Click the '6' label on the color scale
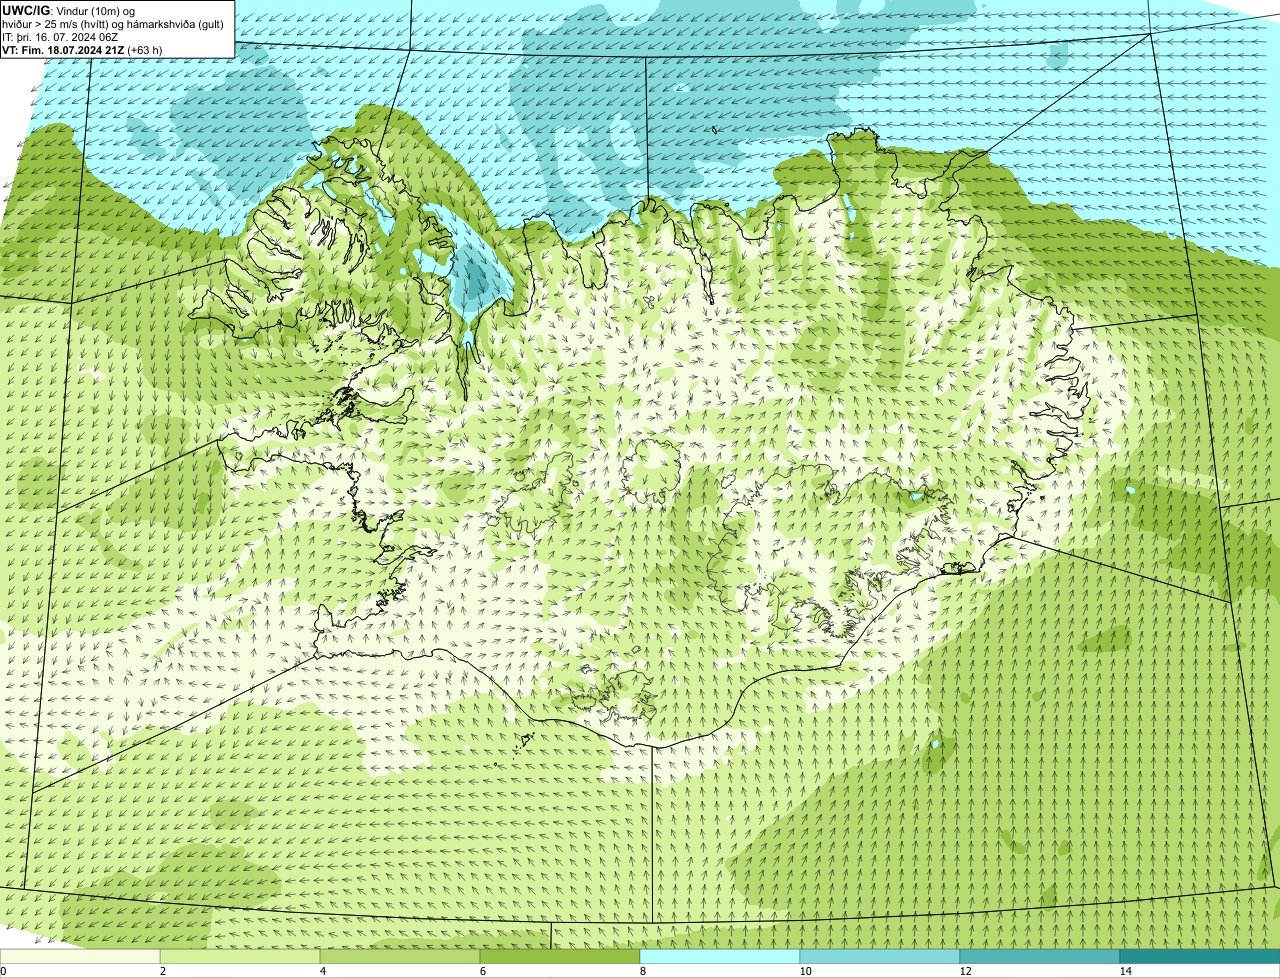The height and width of the screenshot is (978, 1280). 482,971
